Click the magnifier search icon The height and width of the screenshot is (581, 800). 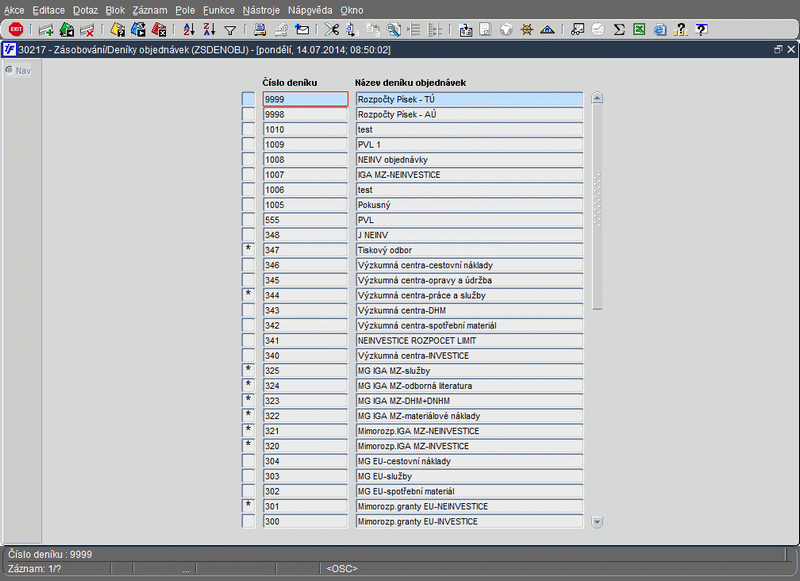[393, 30]
